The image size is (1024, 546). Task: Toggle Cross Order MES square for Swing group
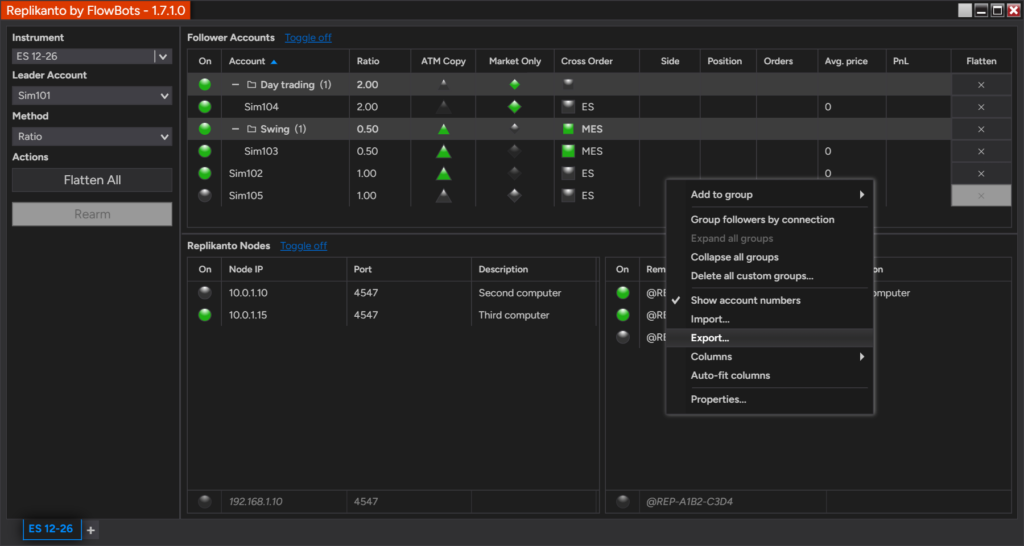point(568,129)
